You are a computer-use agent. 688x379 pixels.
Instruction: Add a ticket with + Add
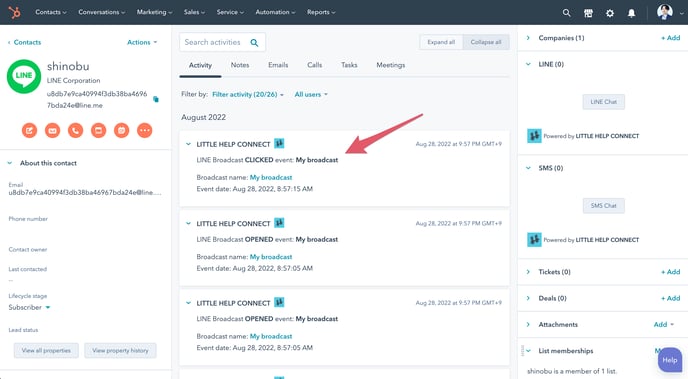(670, 272)
